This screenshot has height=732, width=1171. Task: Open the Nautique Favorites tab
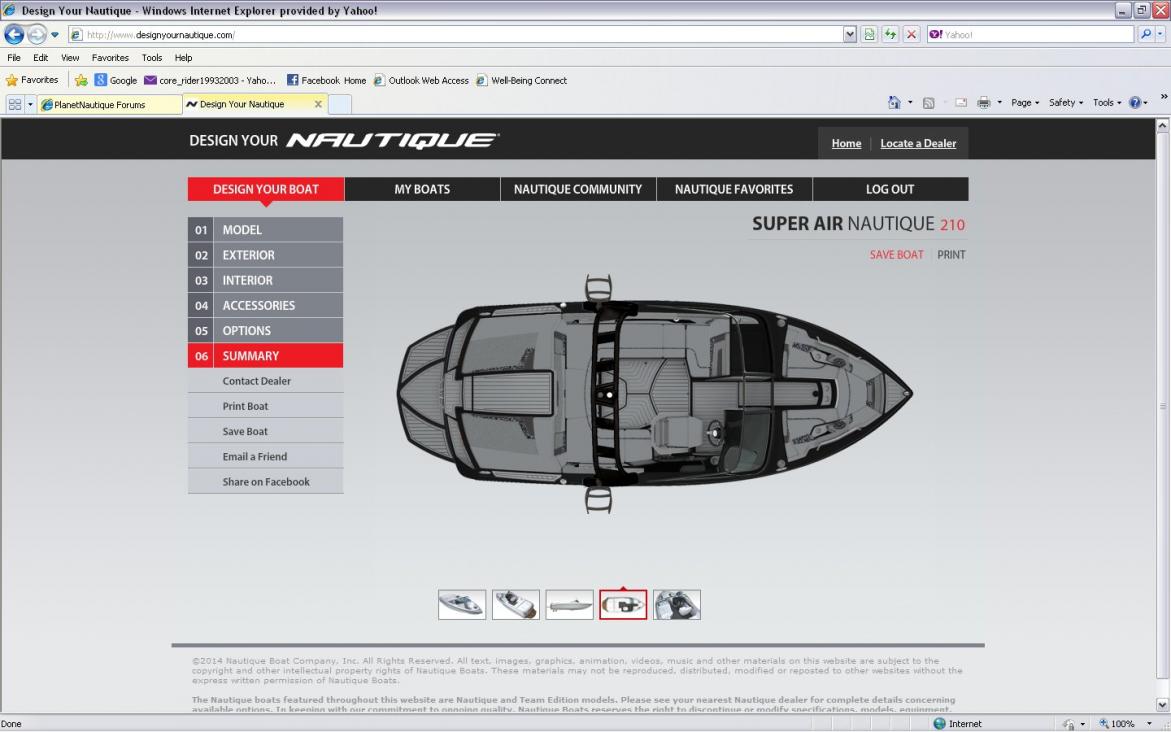click(x=734, y=189)
